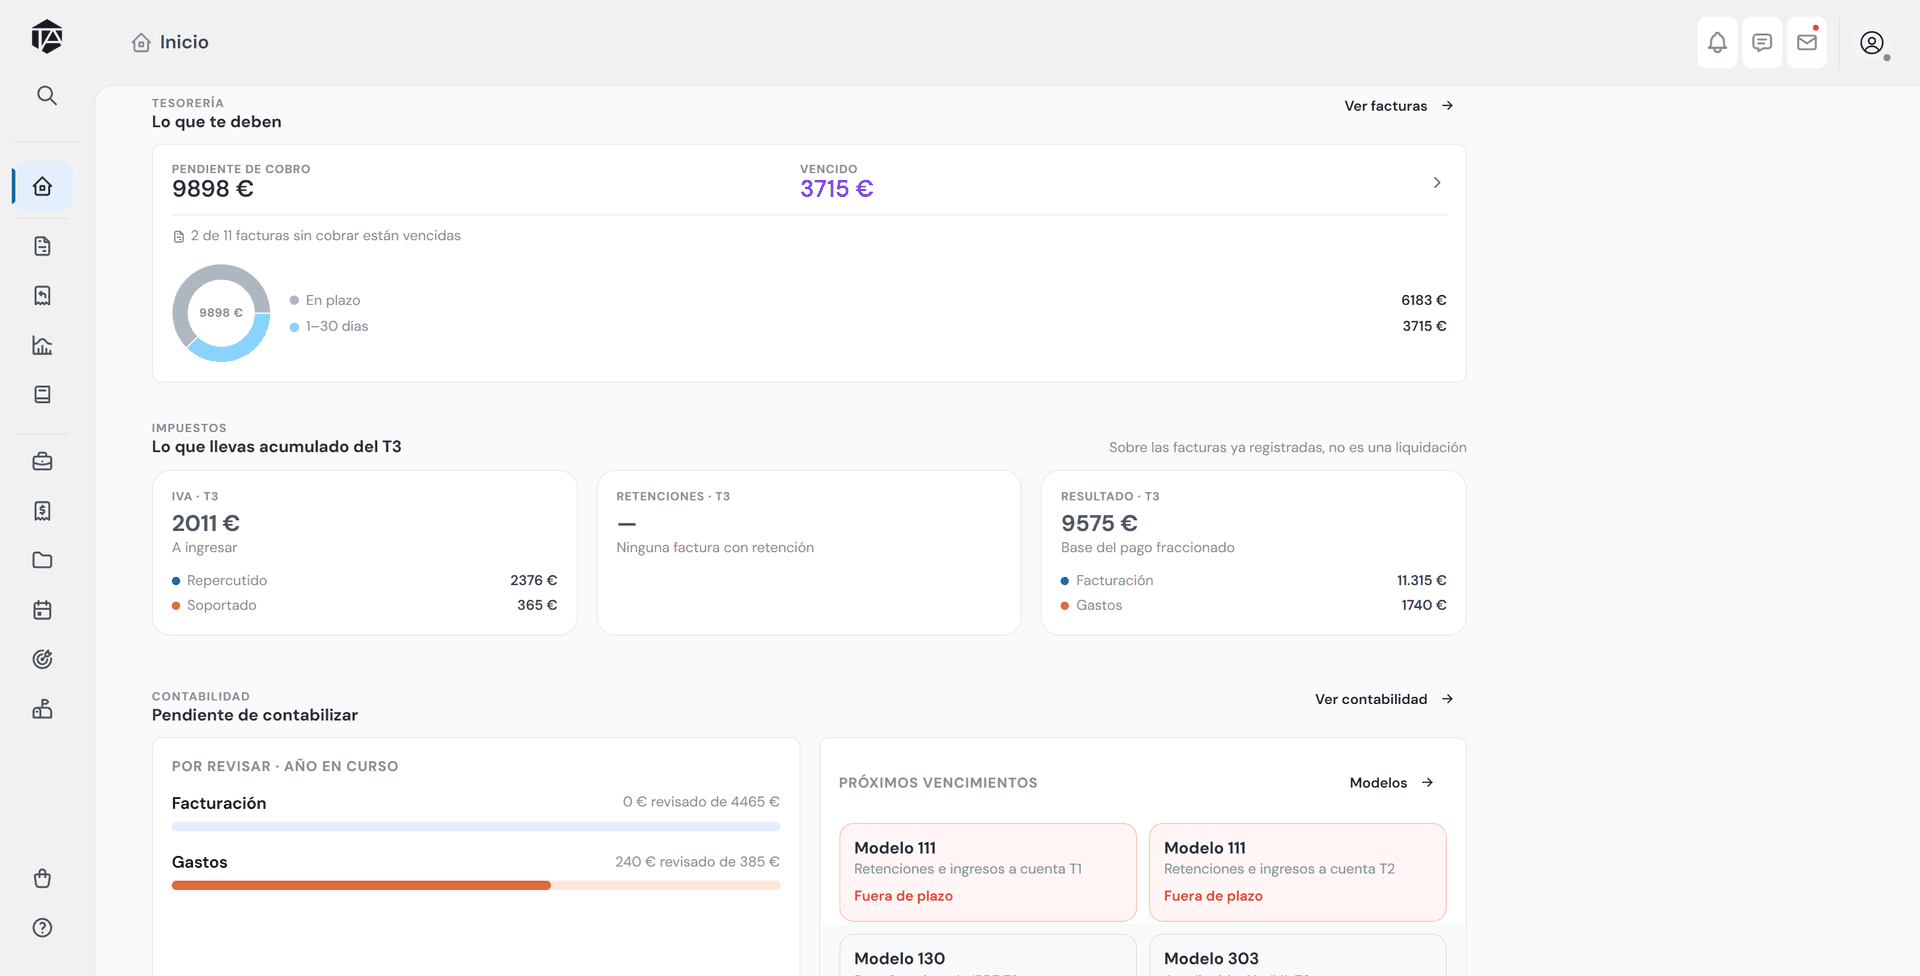The image size is (1920, 976).
Task: Click the 'Pendiente de contabilizar' heading
Action: click(x=255, y=715)
